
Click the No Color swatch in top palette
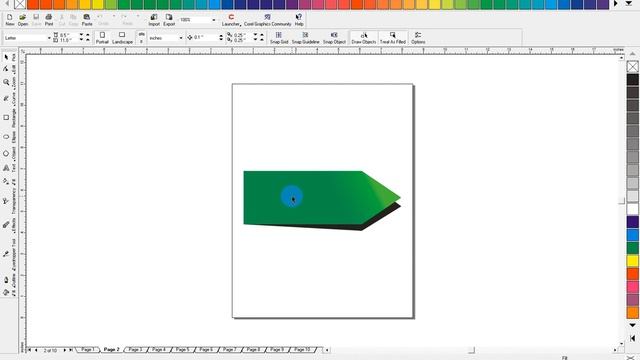click(x=20, y=4)
